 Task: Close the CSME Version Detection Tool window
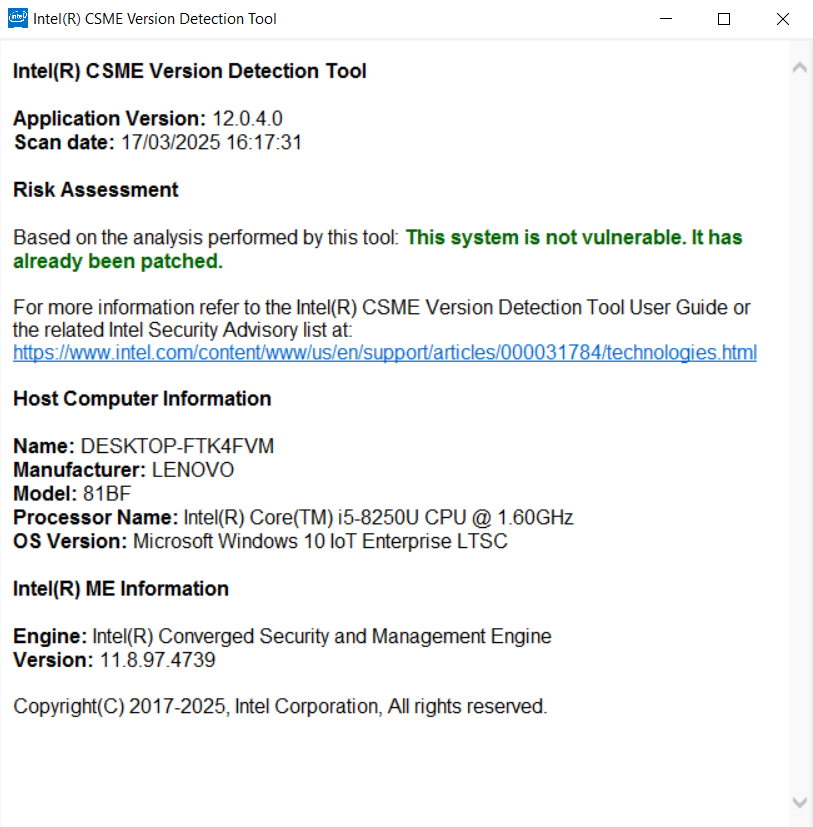point(783,19)
